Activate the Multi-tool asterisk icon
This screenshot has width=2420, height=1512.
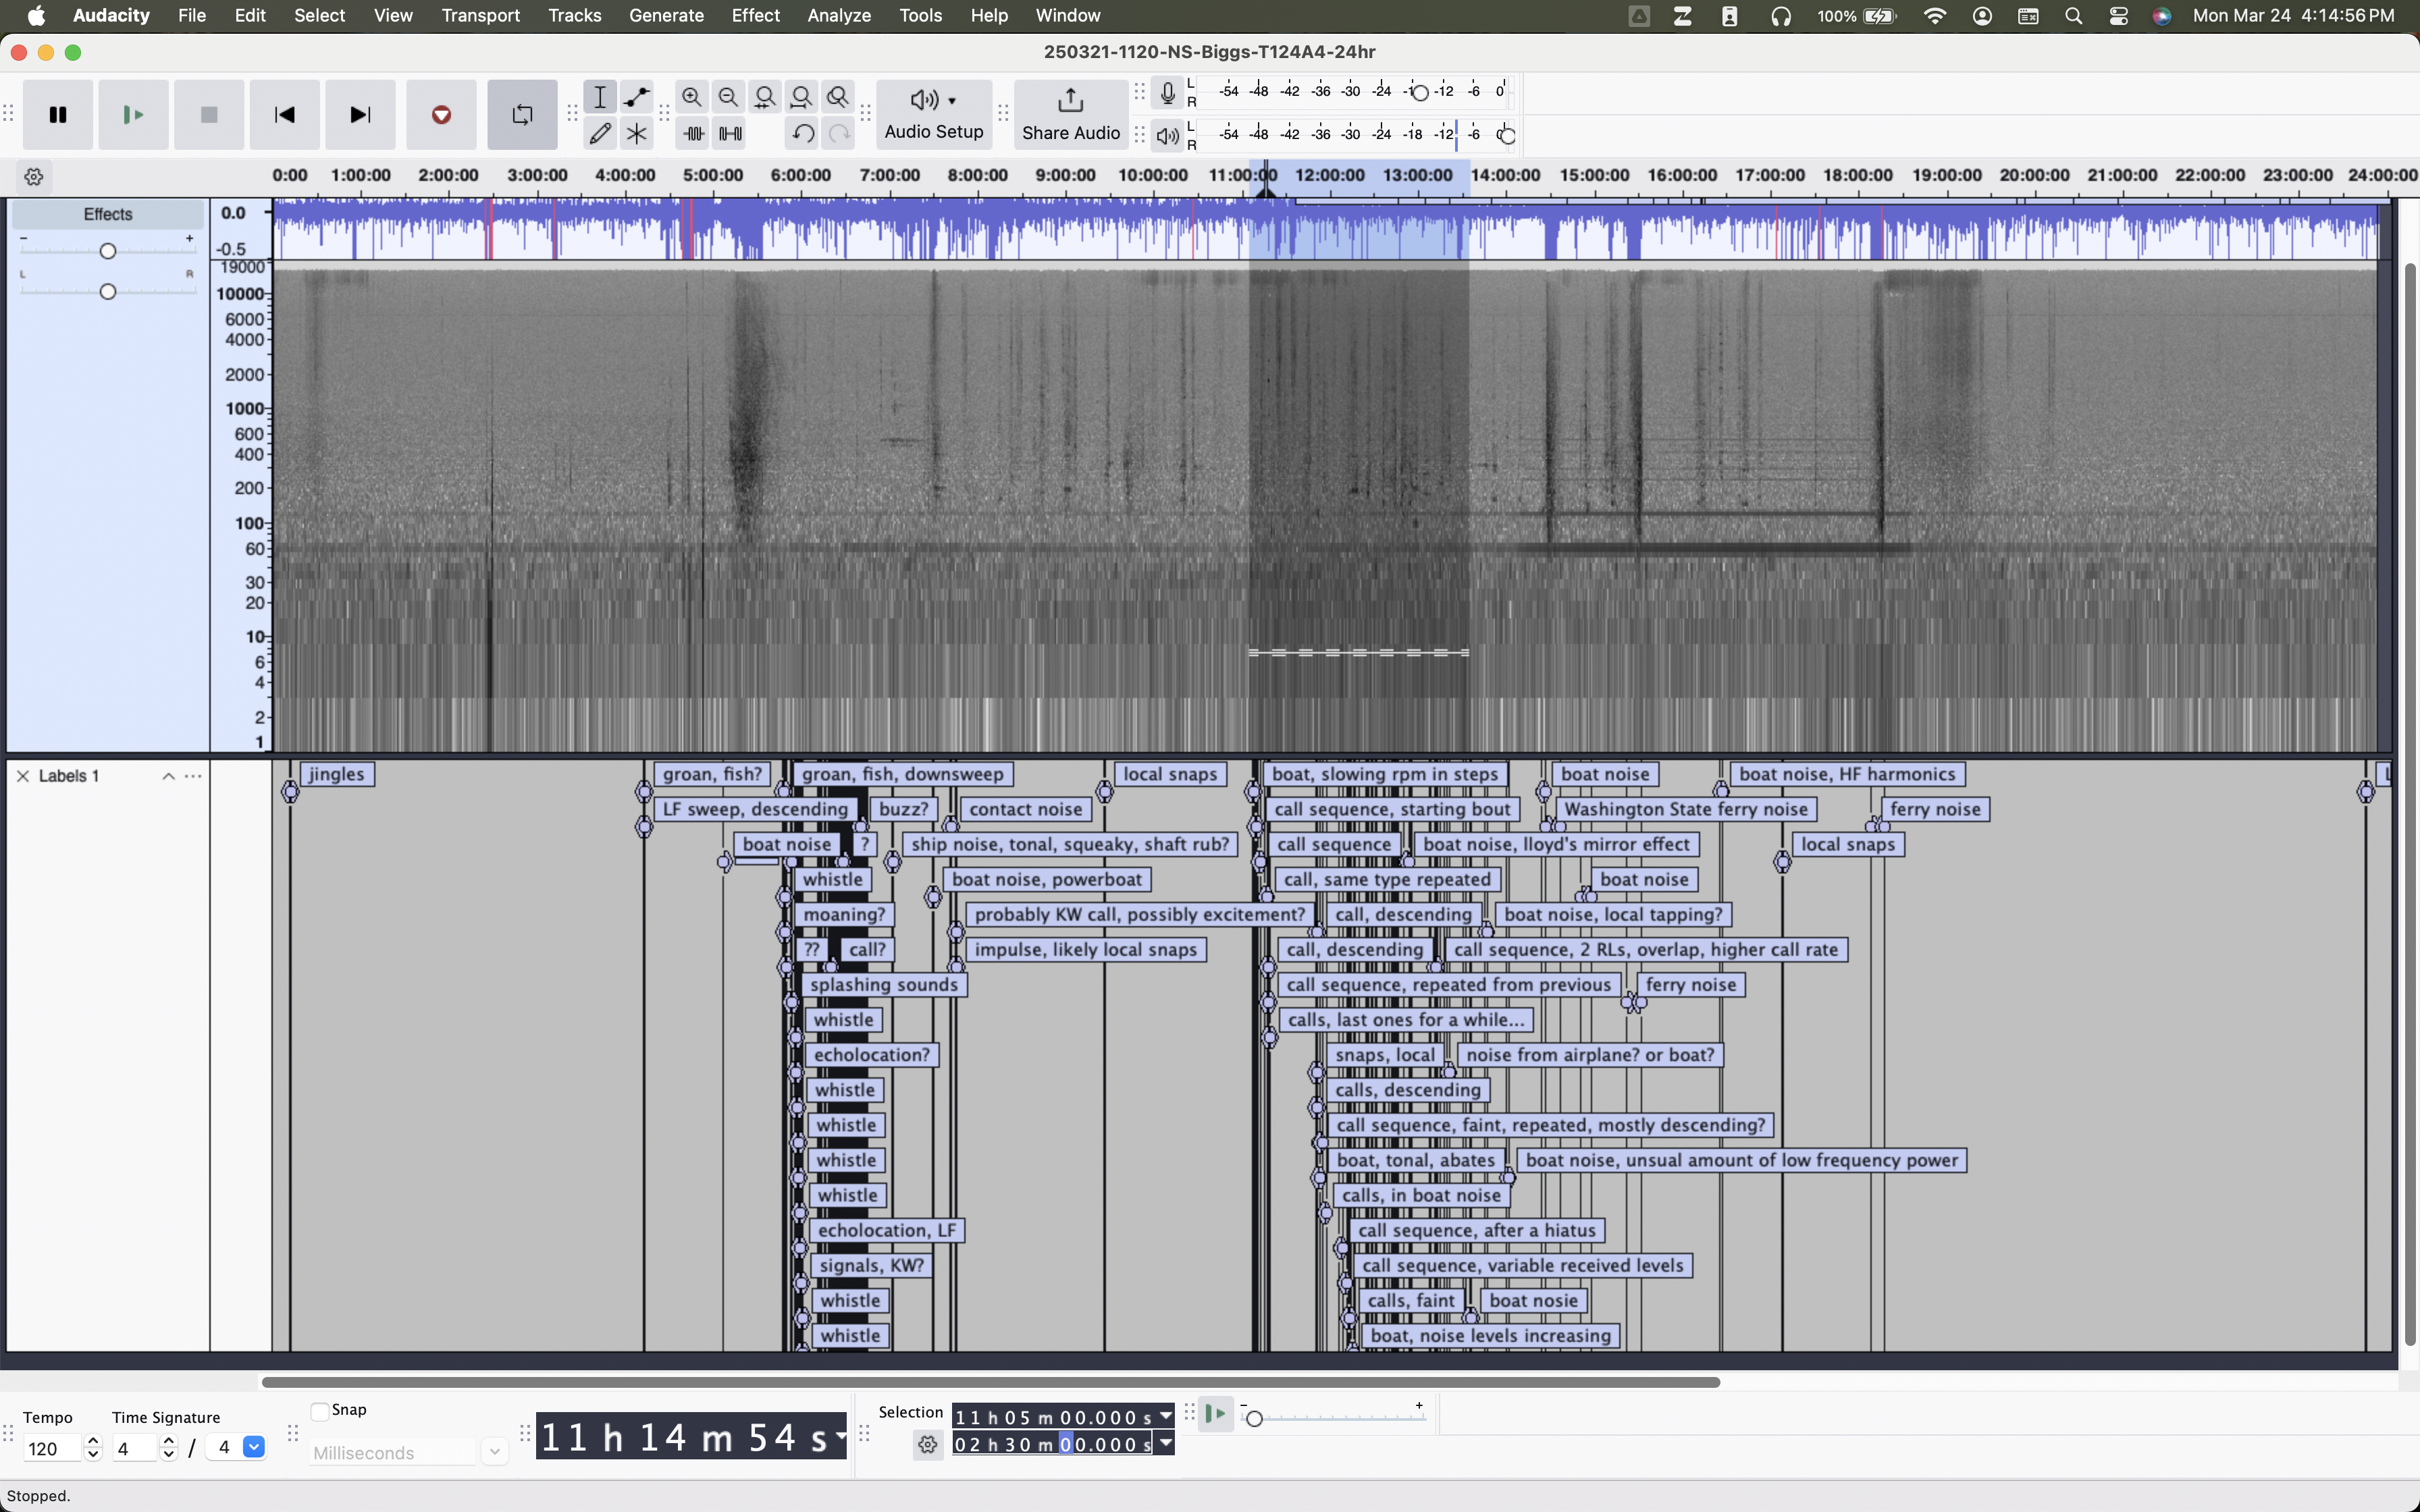(x=636, y=133)
